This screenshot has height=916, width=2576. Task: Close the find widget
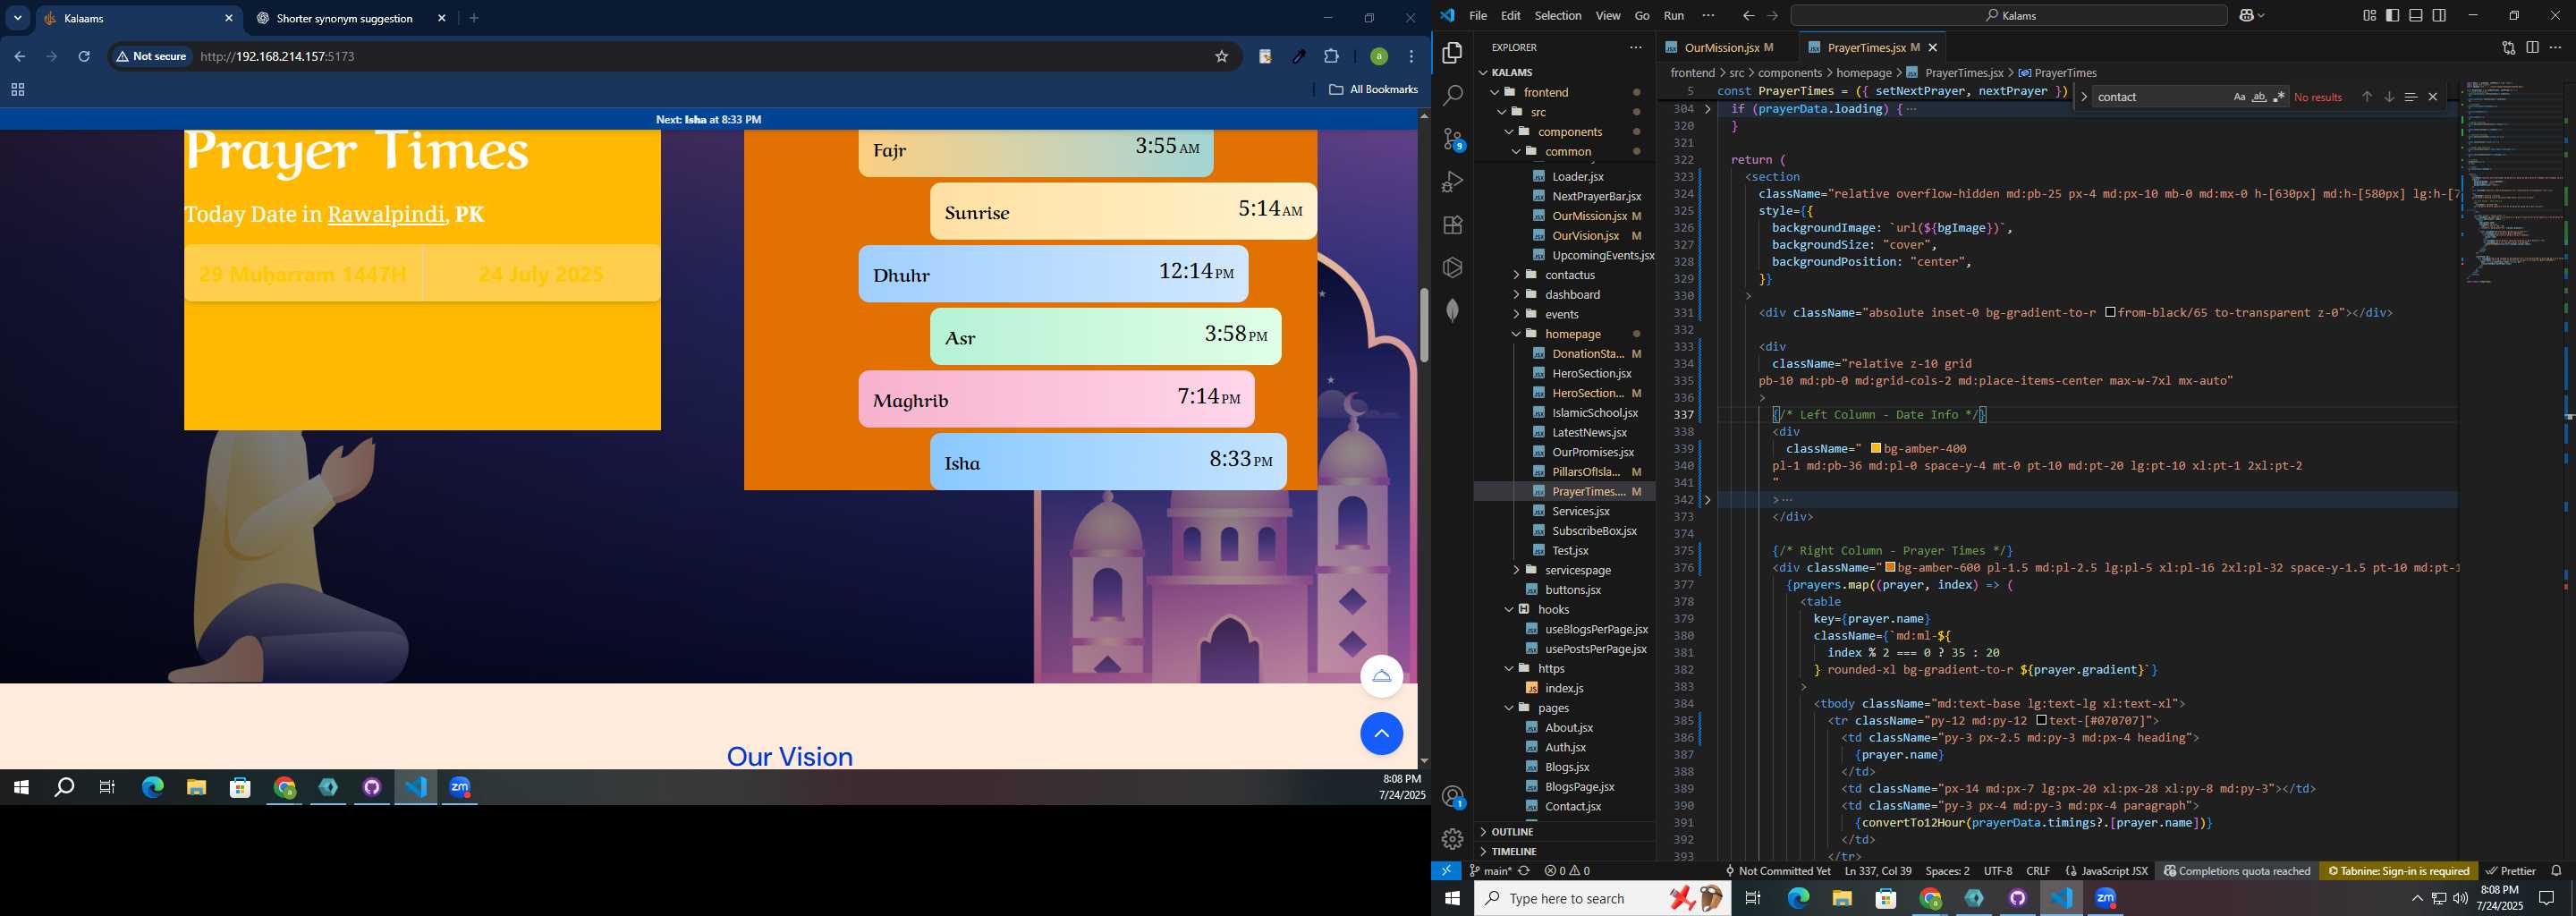click(2433, 97)
